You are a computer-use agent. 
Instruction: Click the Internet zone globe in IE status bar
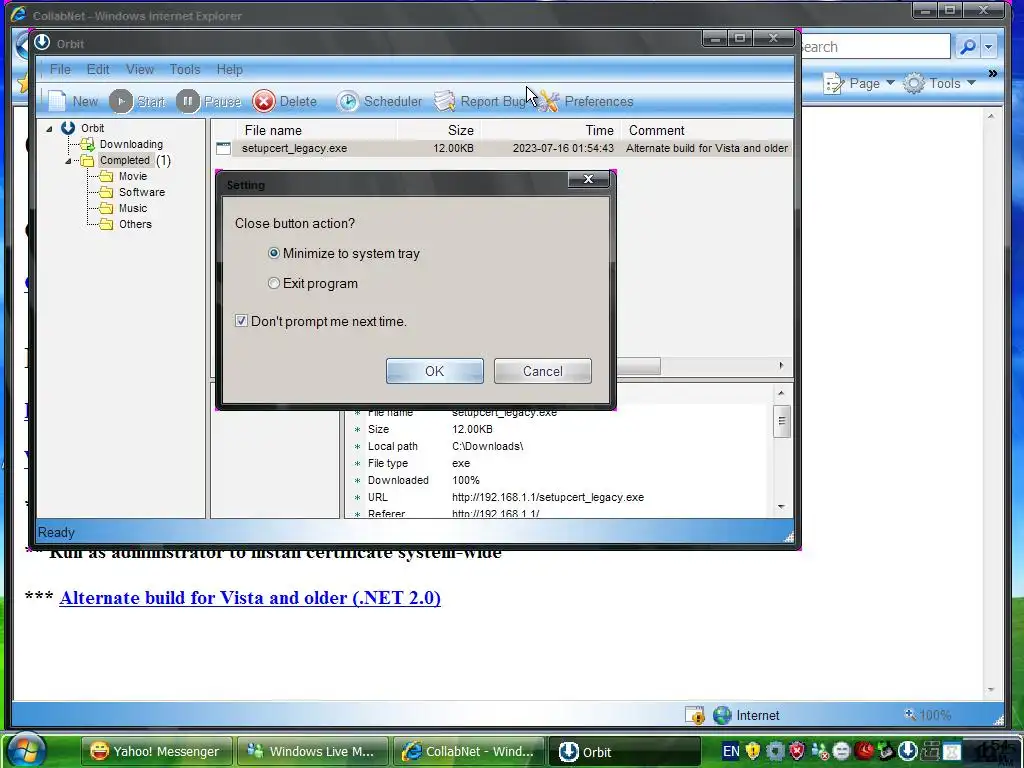click(722, 715)
